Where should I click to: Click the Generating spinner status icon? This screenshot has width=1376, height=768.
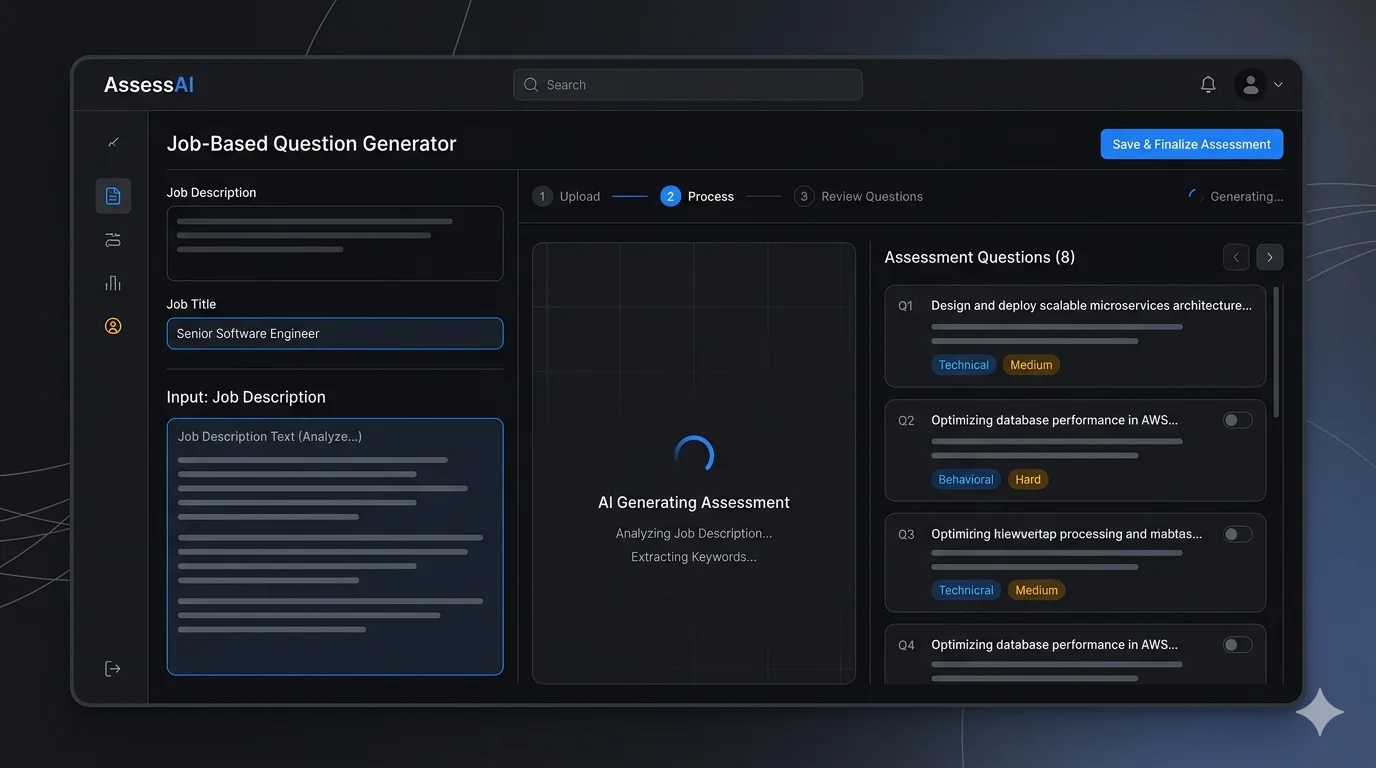[1195, 196]
